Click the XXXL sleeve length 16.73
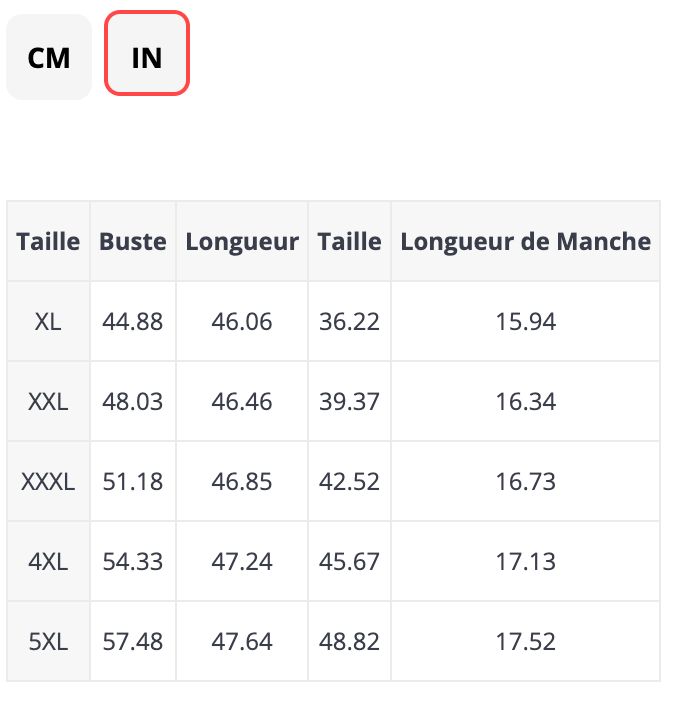The width and height of the screenshot is (678, 706). pos(525,481)
